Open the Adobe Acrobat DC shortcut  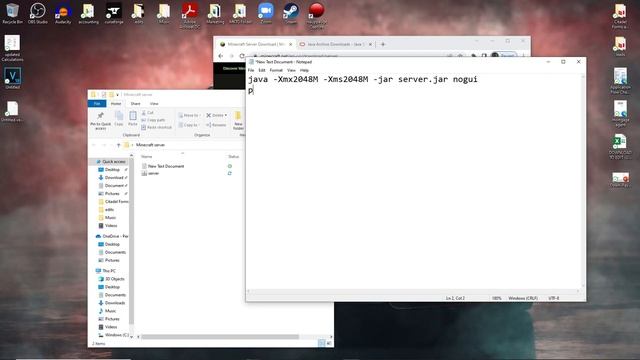tap(190, 16)
